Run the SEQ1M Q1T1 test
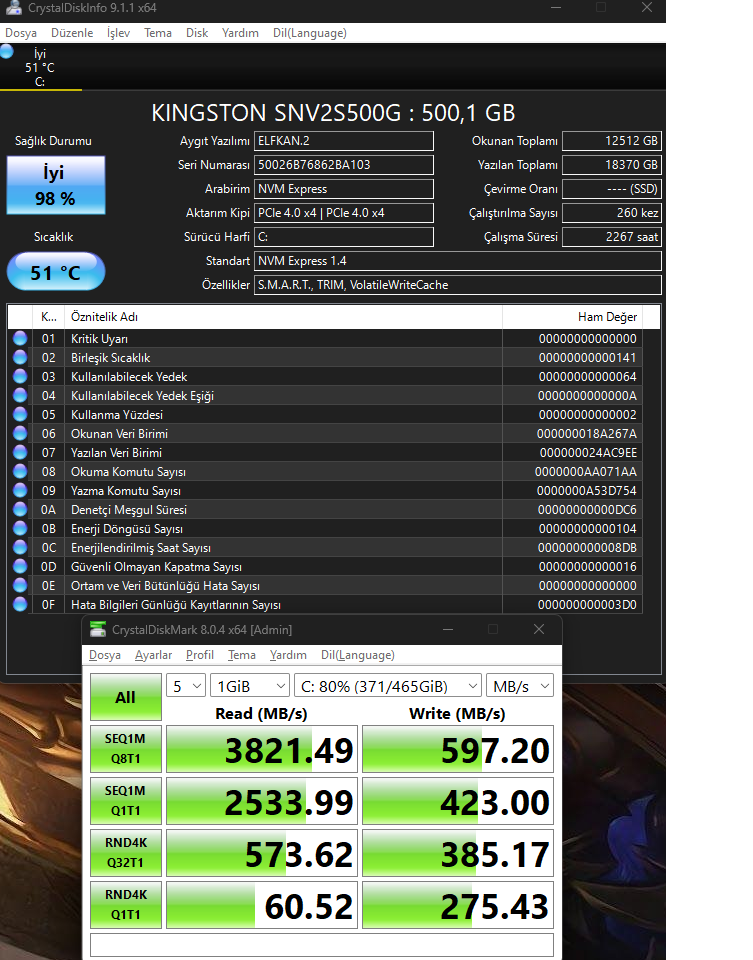753x960 pixels. click(126, 801)
